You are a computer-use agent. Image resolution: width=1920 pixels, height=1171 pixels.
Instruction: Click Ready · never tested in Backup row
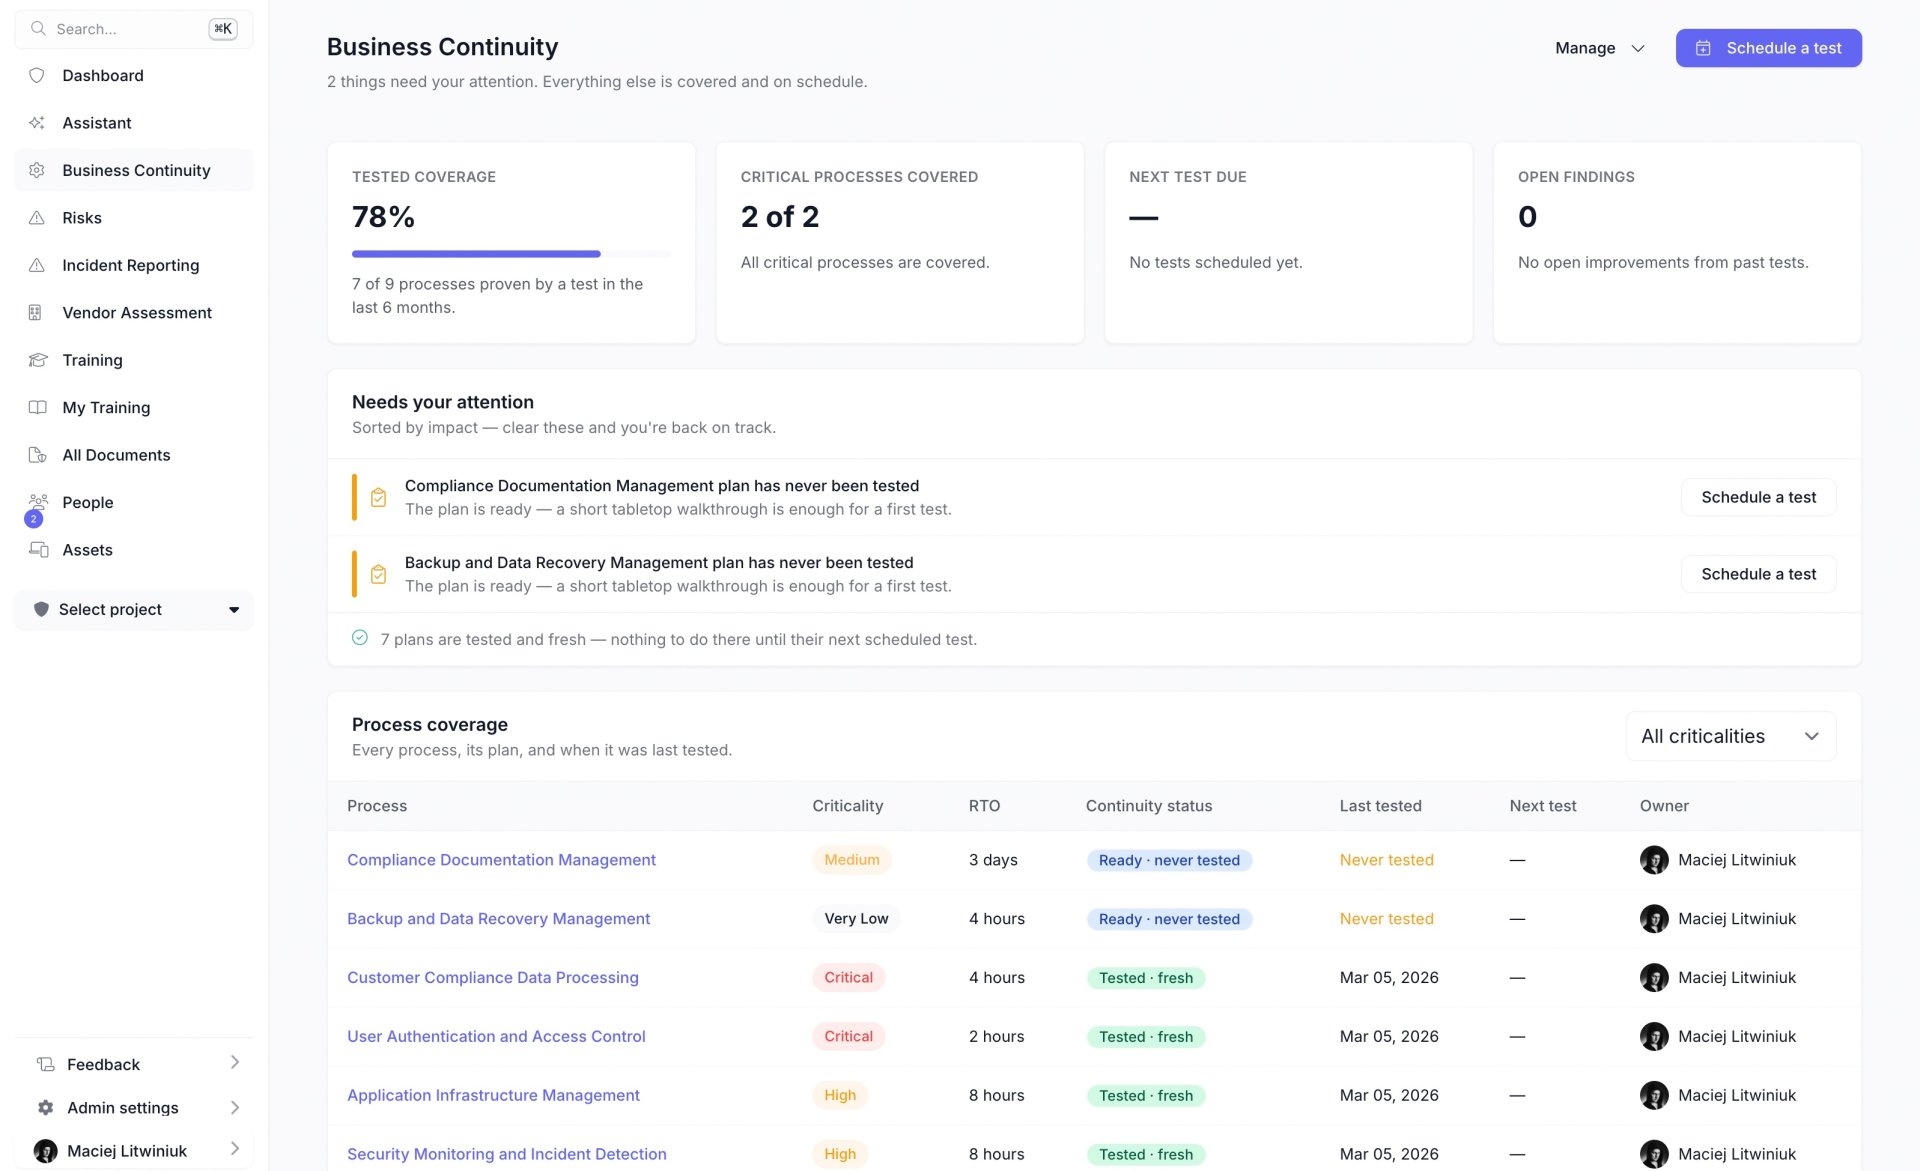(x=1169, y=919)
